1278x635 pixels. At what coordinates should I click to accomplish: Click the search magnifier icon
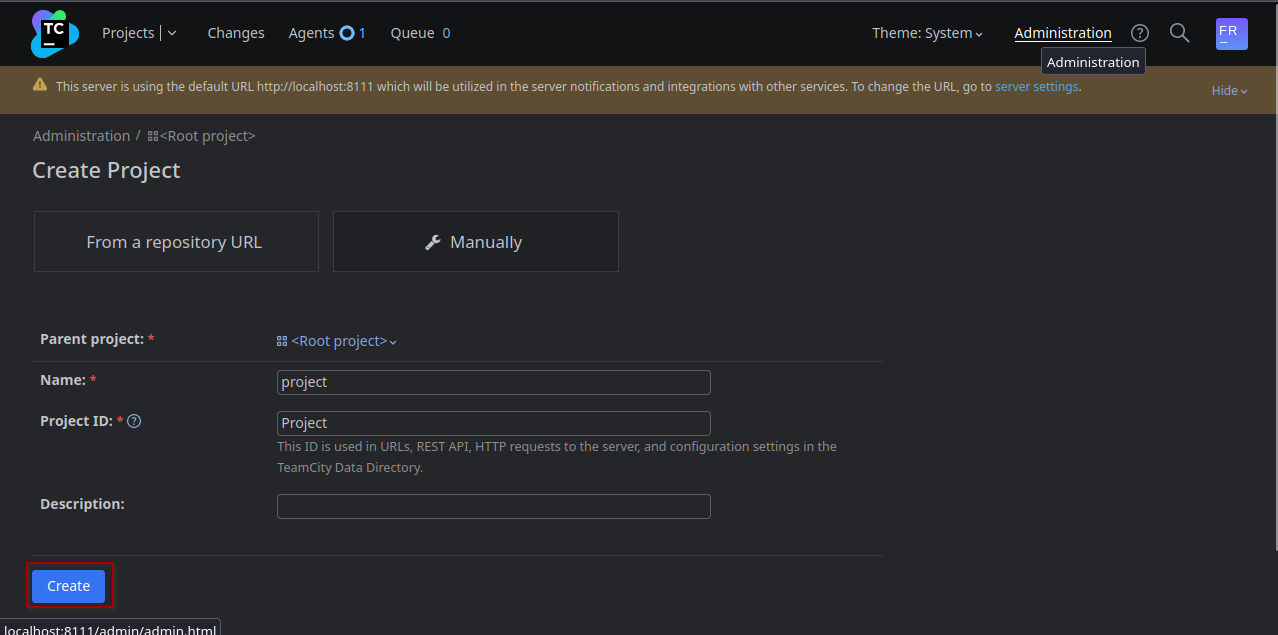coord(1179,33)
